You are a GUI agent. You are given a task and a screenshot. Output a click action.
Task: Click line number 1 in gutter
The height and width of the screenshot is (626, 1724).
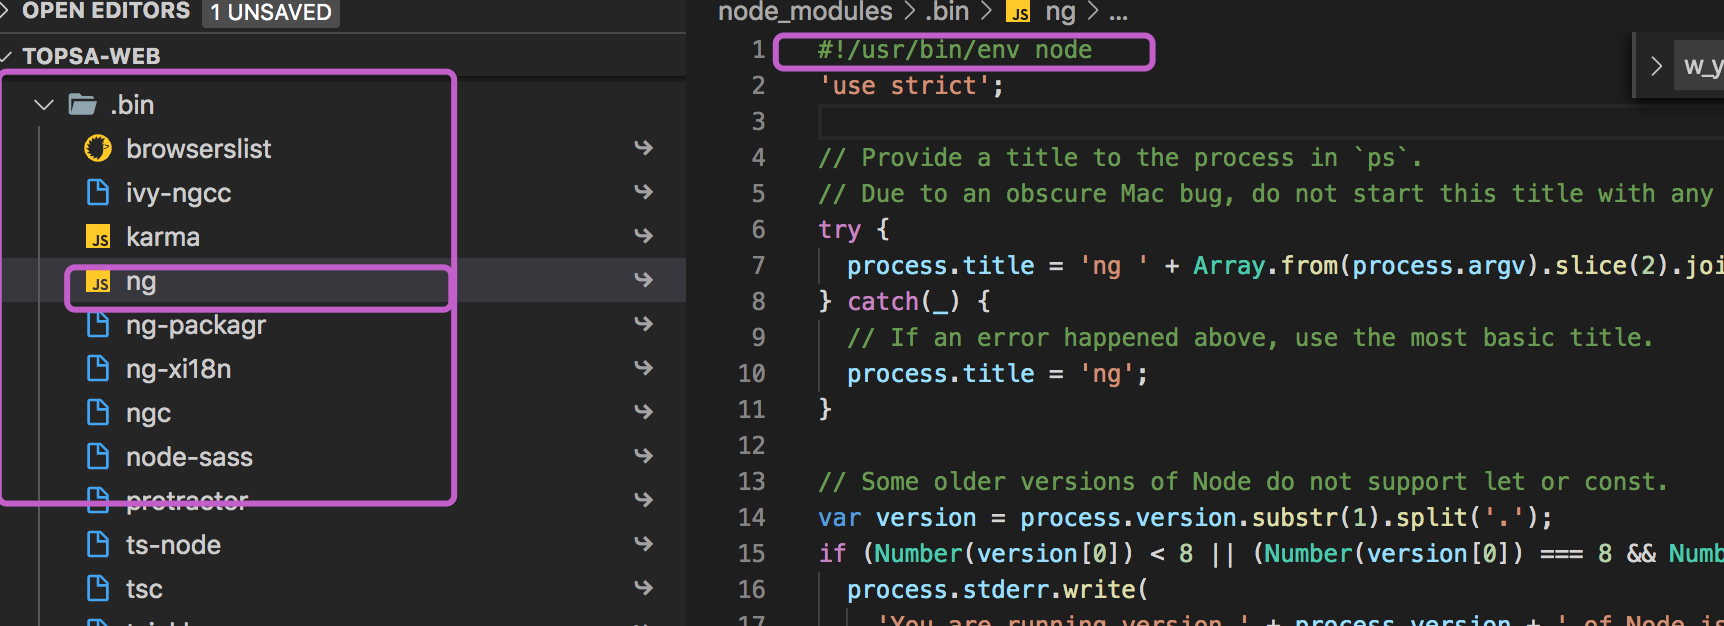758,50
